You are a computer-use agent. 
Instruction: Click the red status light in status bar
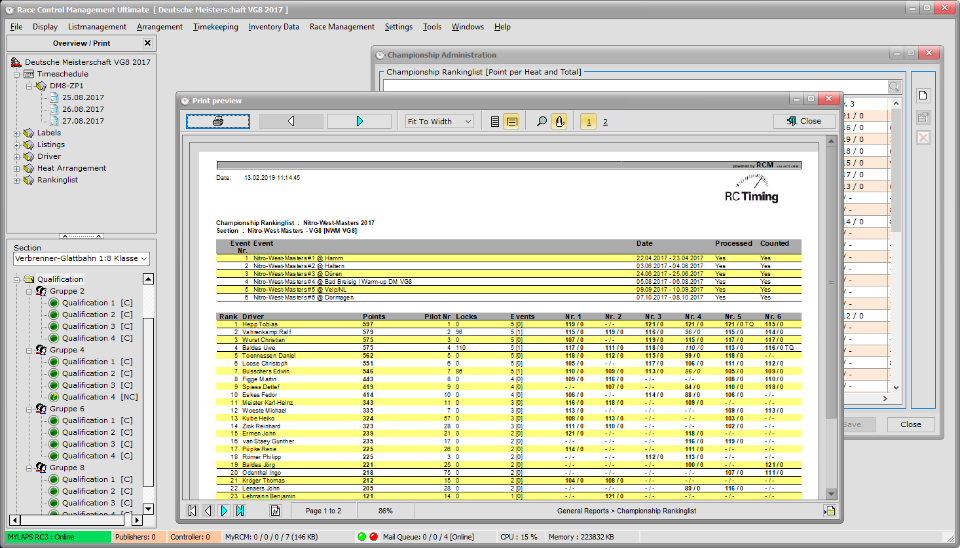coord(373,537)
